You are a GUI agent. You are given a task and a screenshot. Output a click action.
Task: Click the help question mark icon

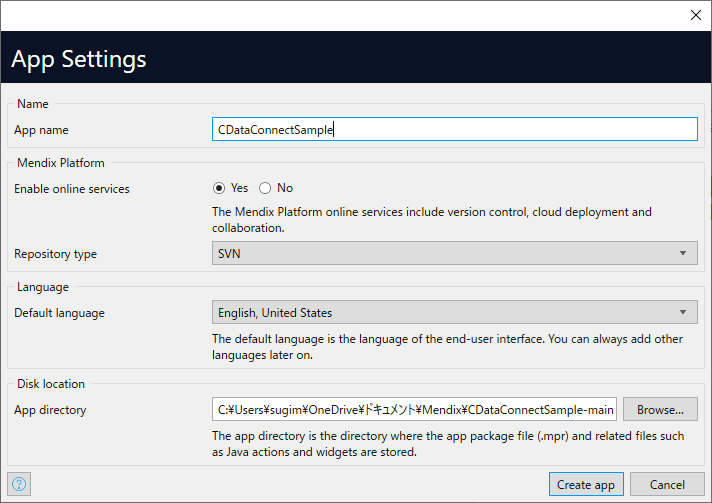pyautogui.click(x=18, y=485)
